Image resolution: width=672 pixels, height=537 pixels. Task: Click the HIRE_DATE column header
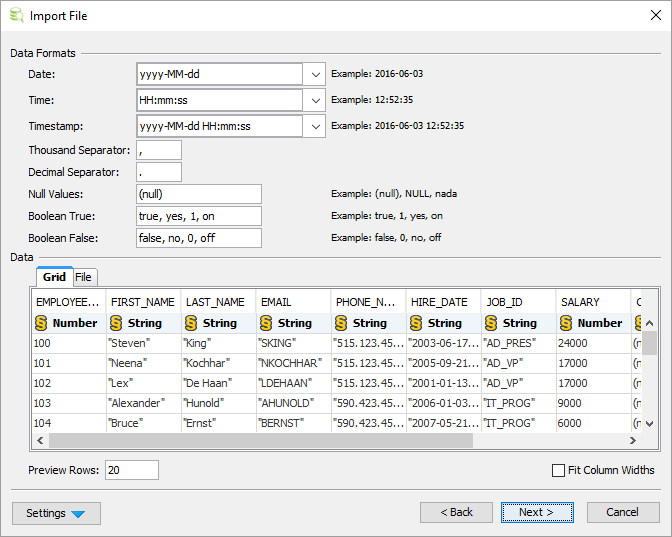coord(443,302)
